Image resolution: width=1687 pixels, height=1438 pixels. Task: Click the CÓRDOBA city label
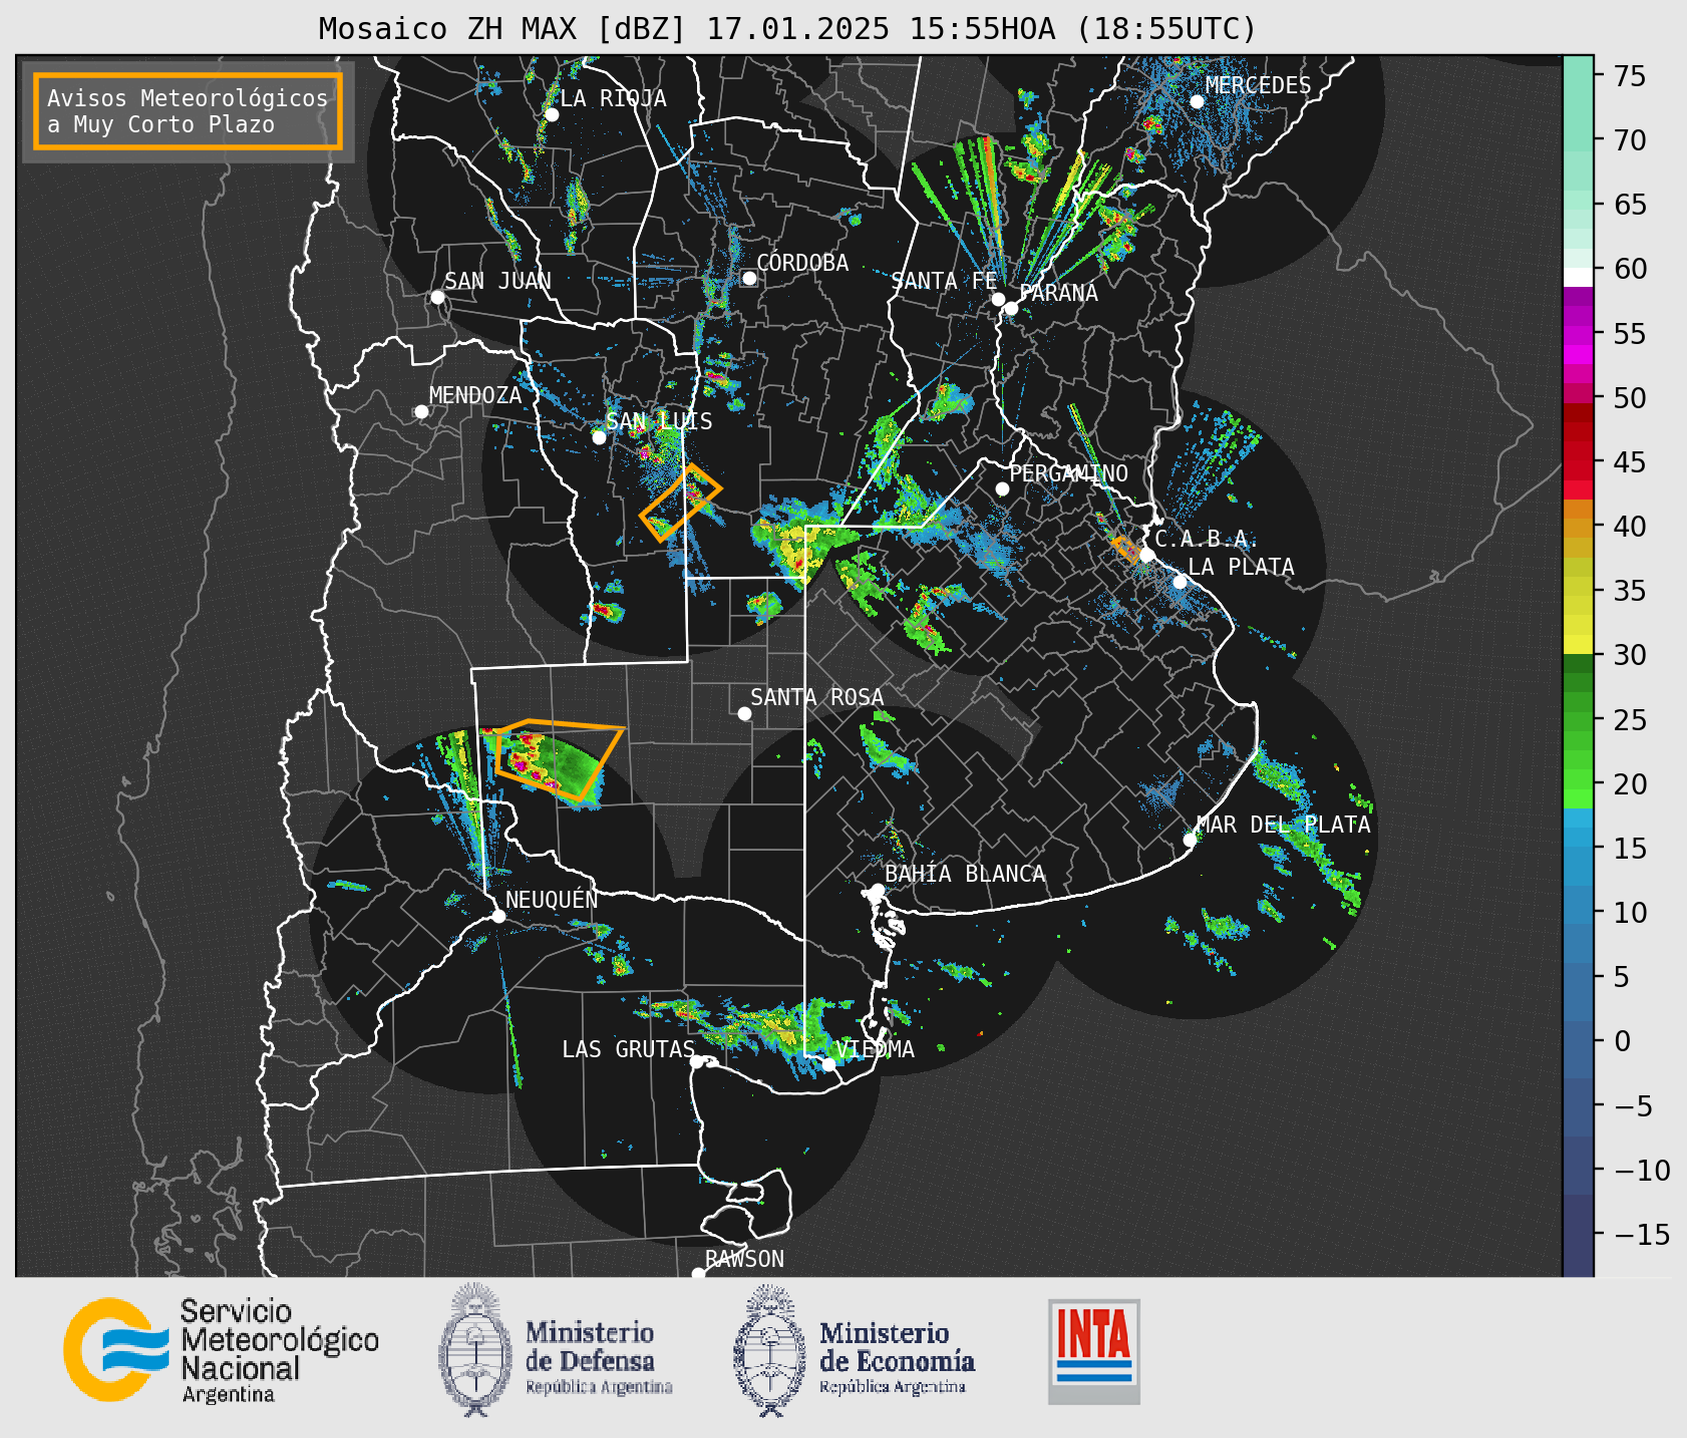[x=802, y=263]
